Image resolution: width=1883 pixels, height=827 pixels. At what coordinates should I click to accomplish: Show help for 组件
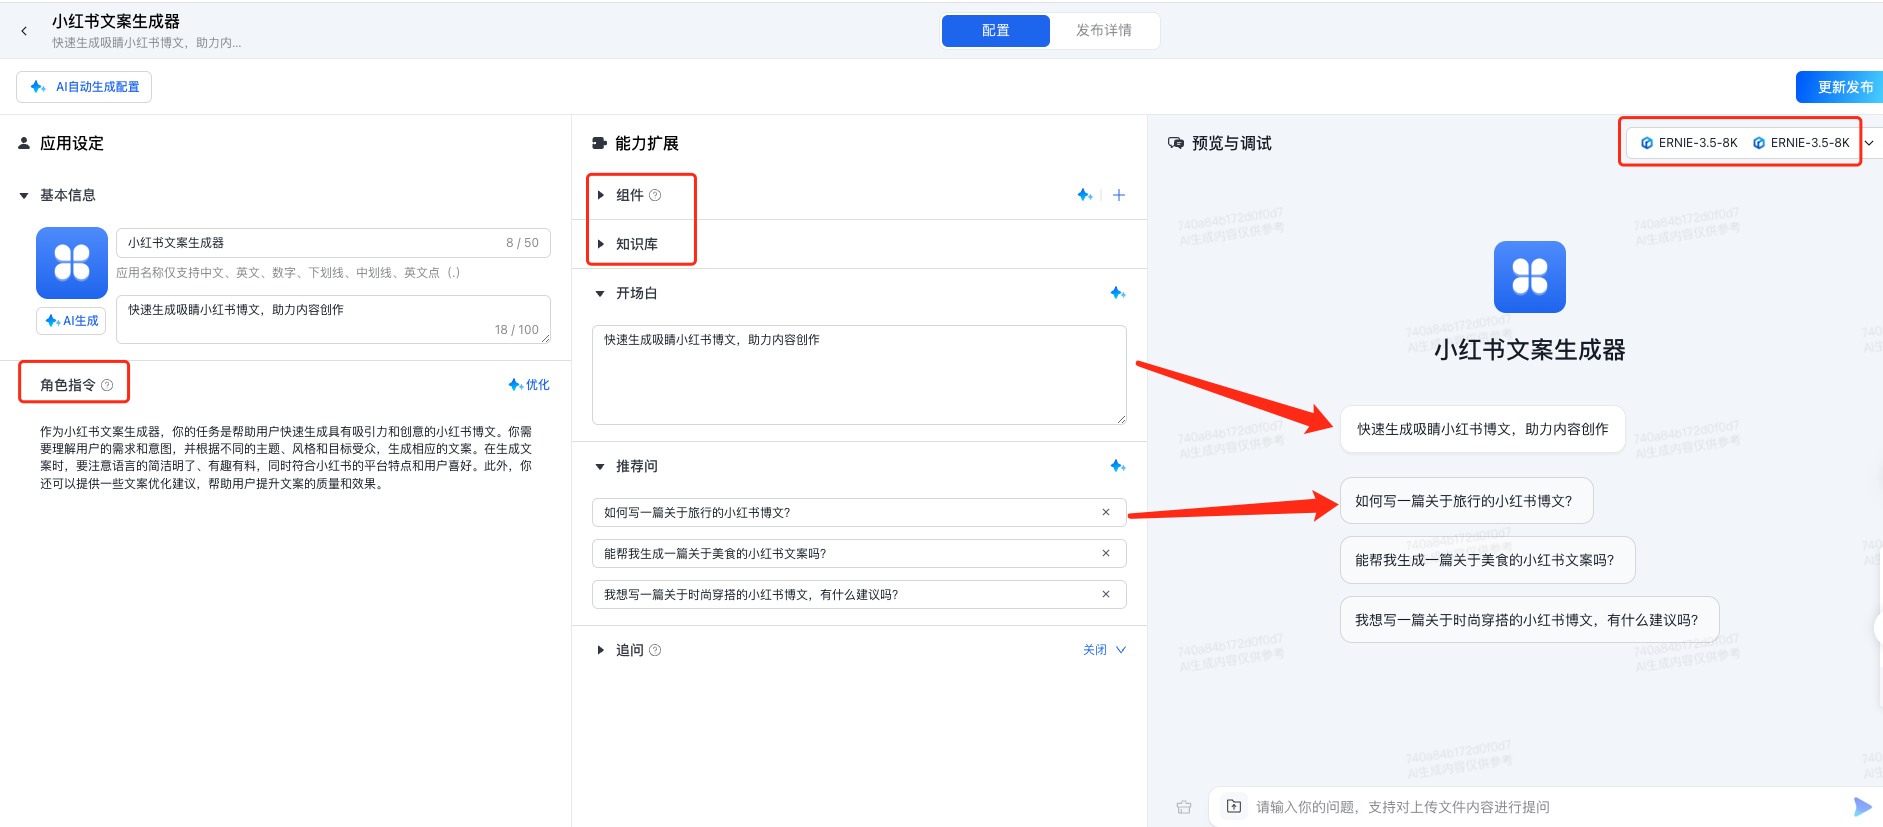[655, 195]
